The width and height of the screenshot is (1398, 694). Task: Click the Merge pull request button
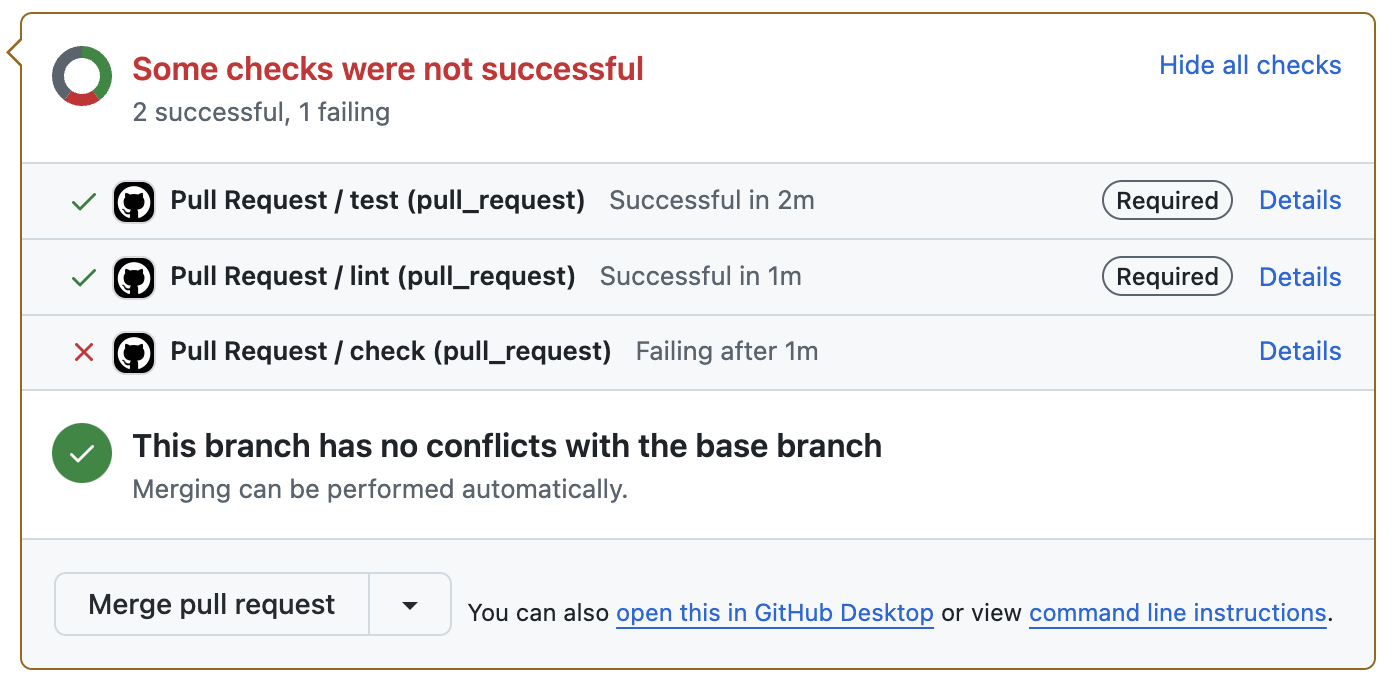click(211, 604)
